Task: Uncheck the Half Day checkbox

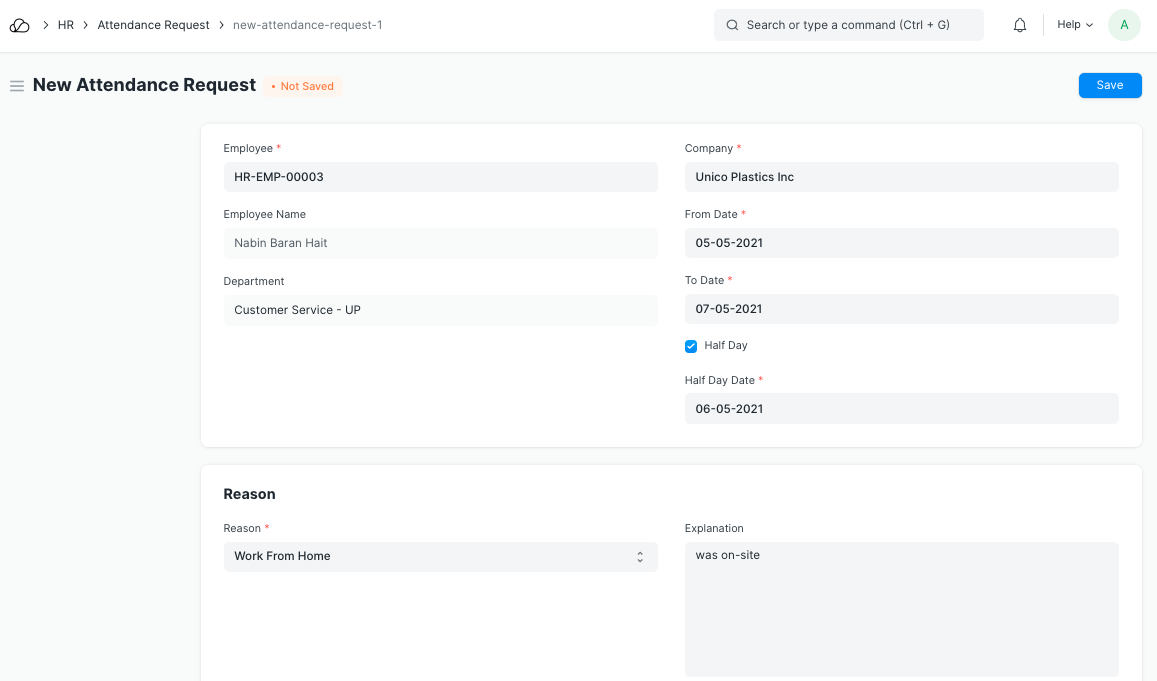Action: 691,346
